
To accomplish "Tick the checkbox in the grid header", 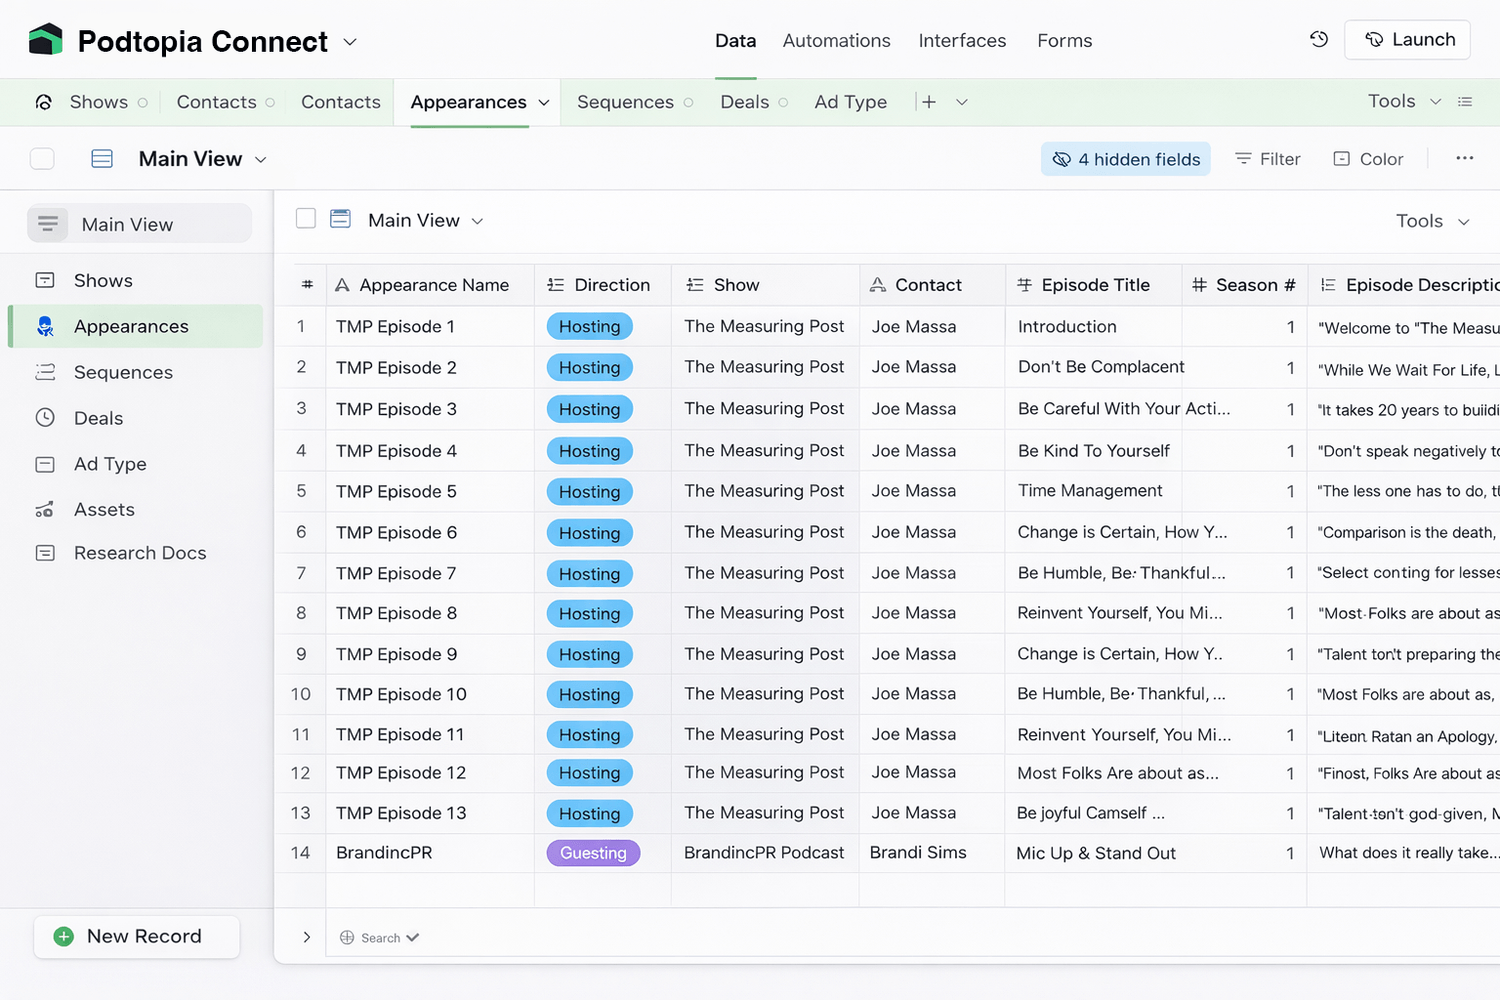I will point(306,219).
